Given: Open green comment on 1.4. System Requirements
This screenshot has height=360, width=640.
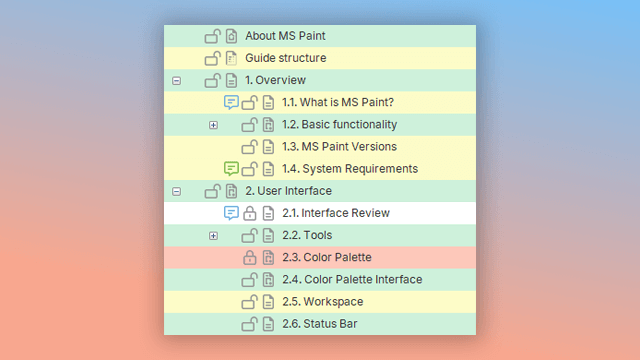Looking at the screenshot, I should pyautogui.click(x=231, y=169).
